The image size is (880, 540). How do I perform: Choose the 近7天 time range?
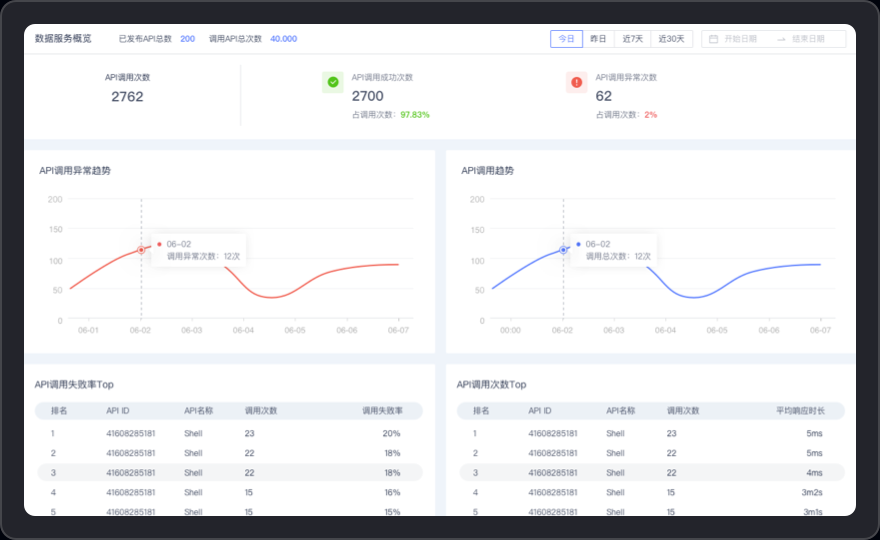pyautogui.click(x=632, y=39)
